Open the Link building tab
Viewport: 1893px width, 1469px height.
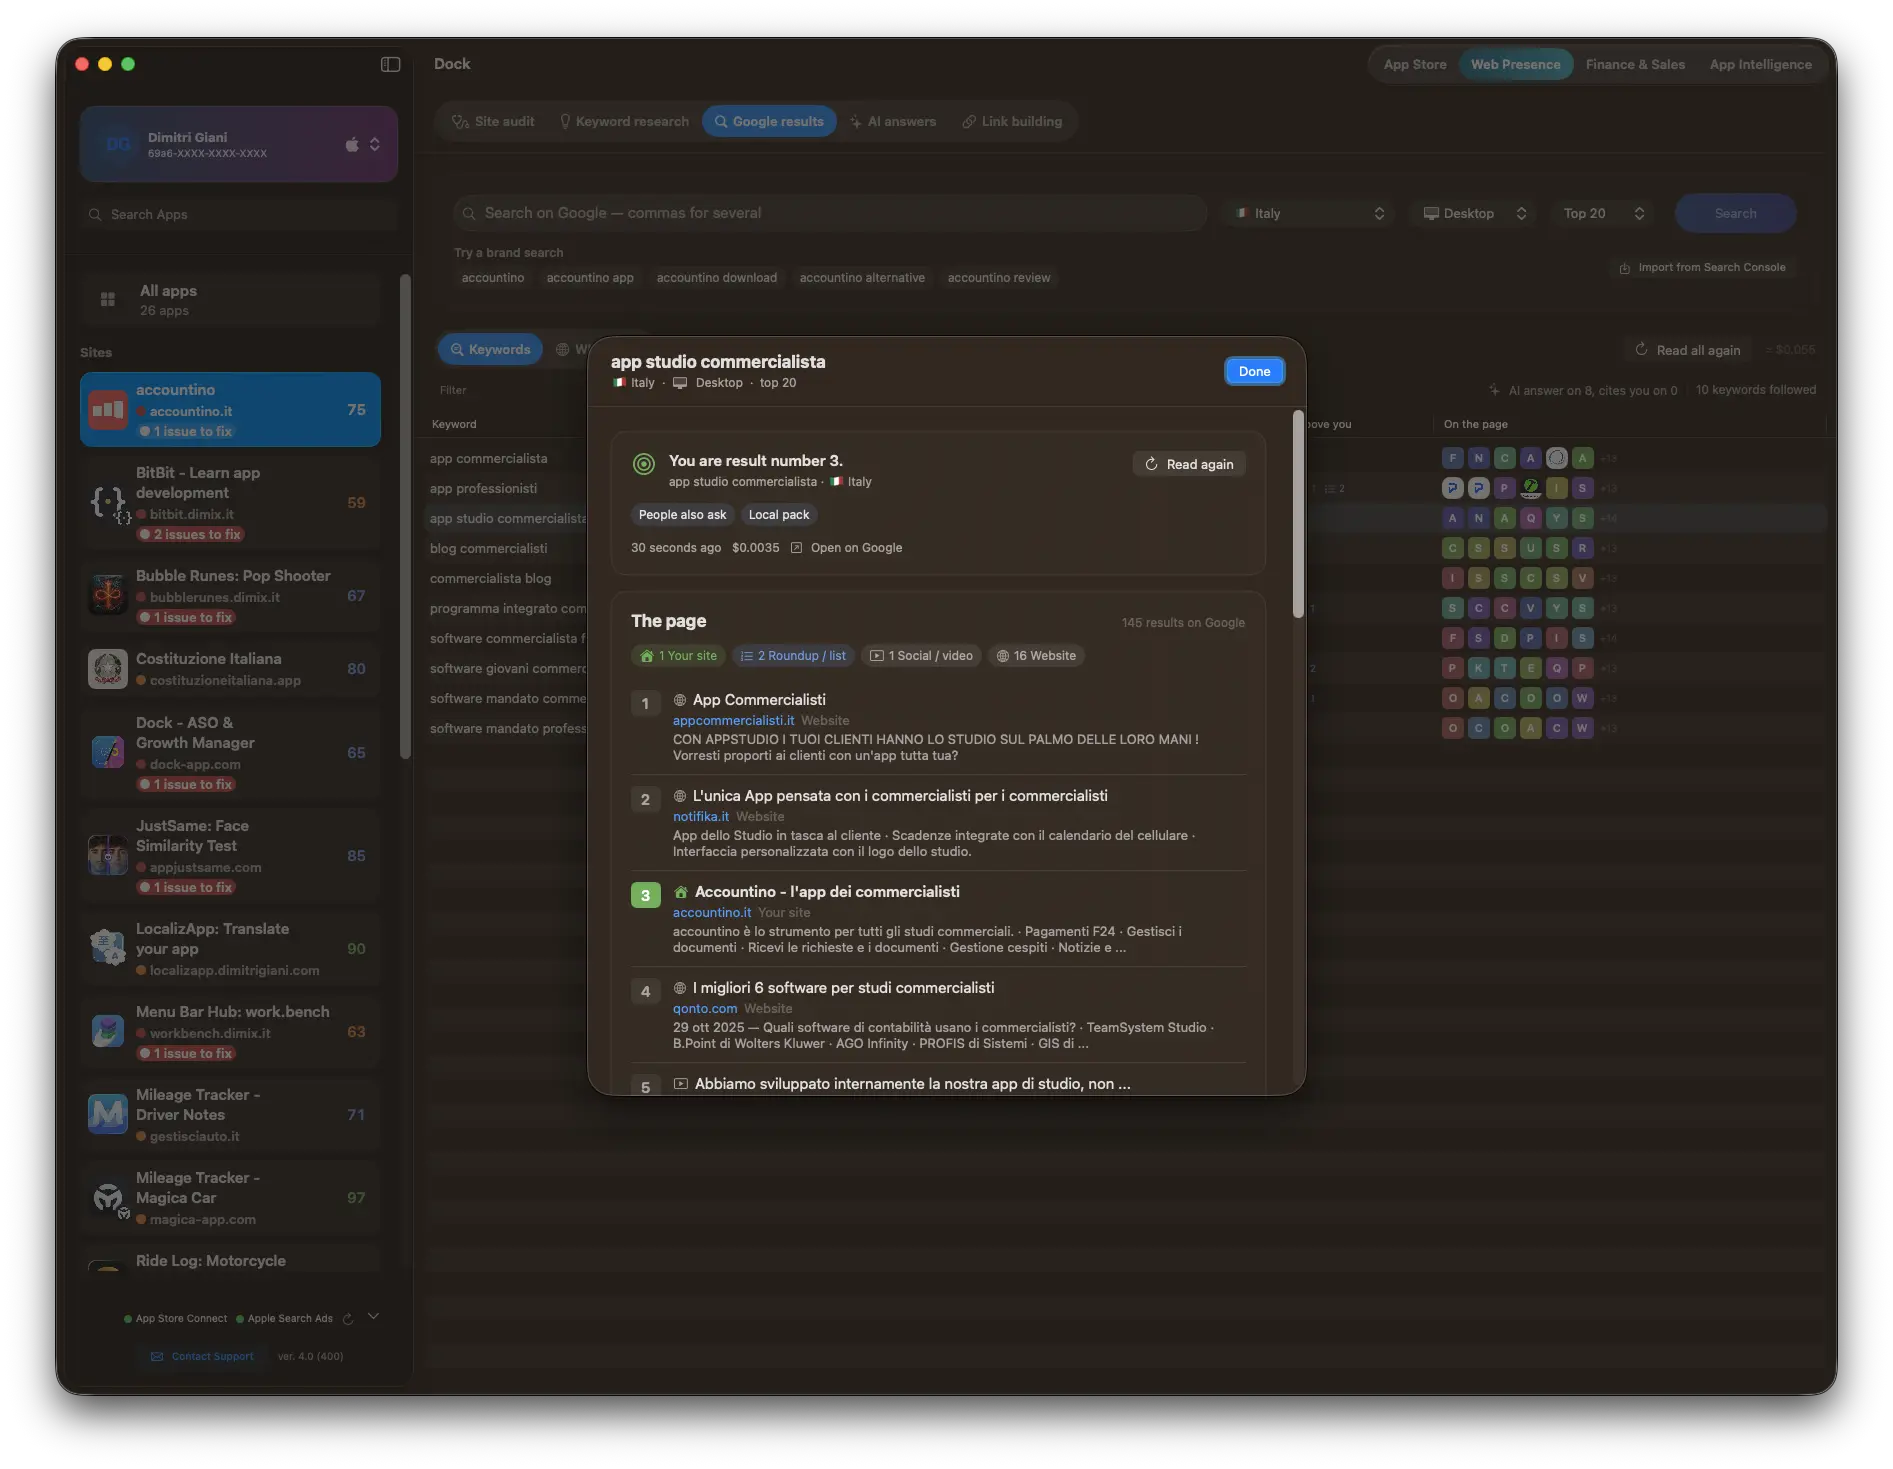tap(1012, 122)
